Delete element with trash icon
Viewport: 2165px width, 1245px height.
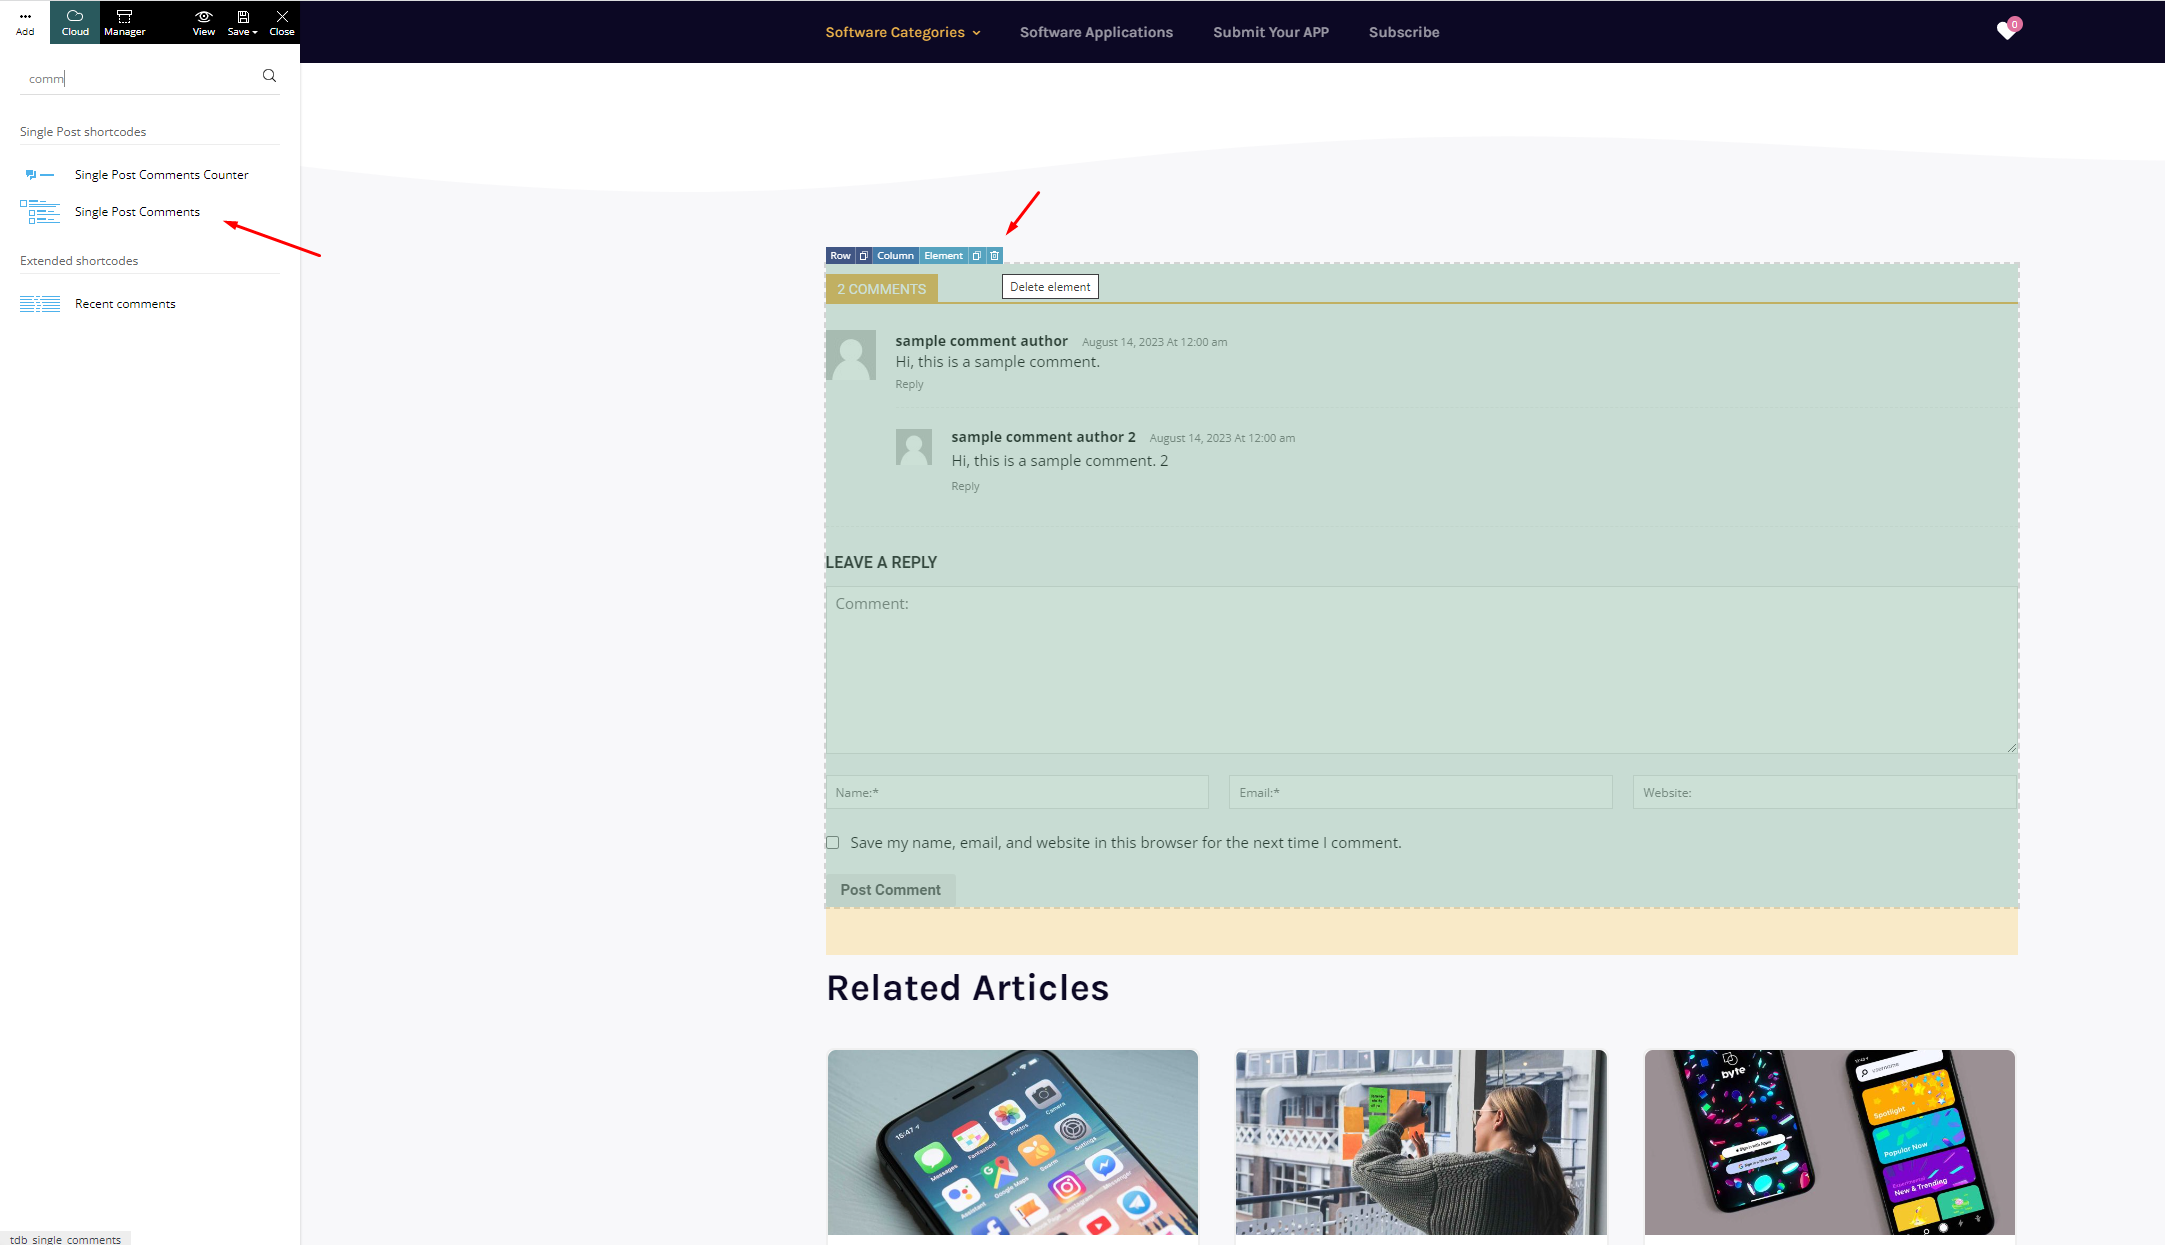click(995, 256)
